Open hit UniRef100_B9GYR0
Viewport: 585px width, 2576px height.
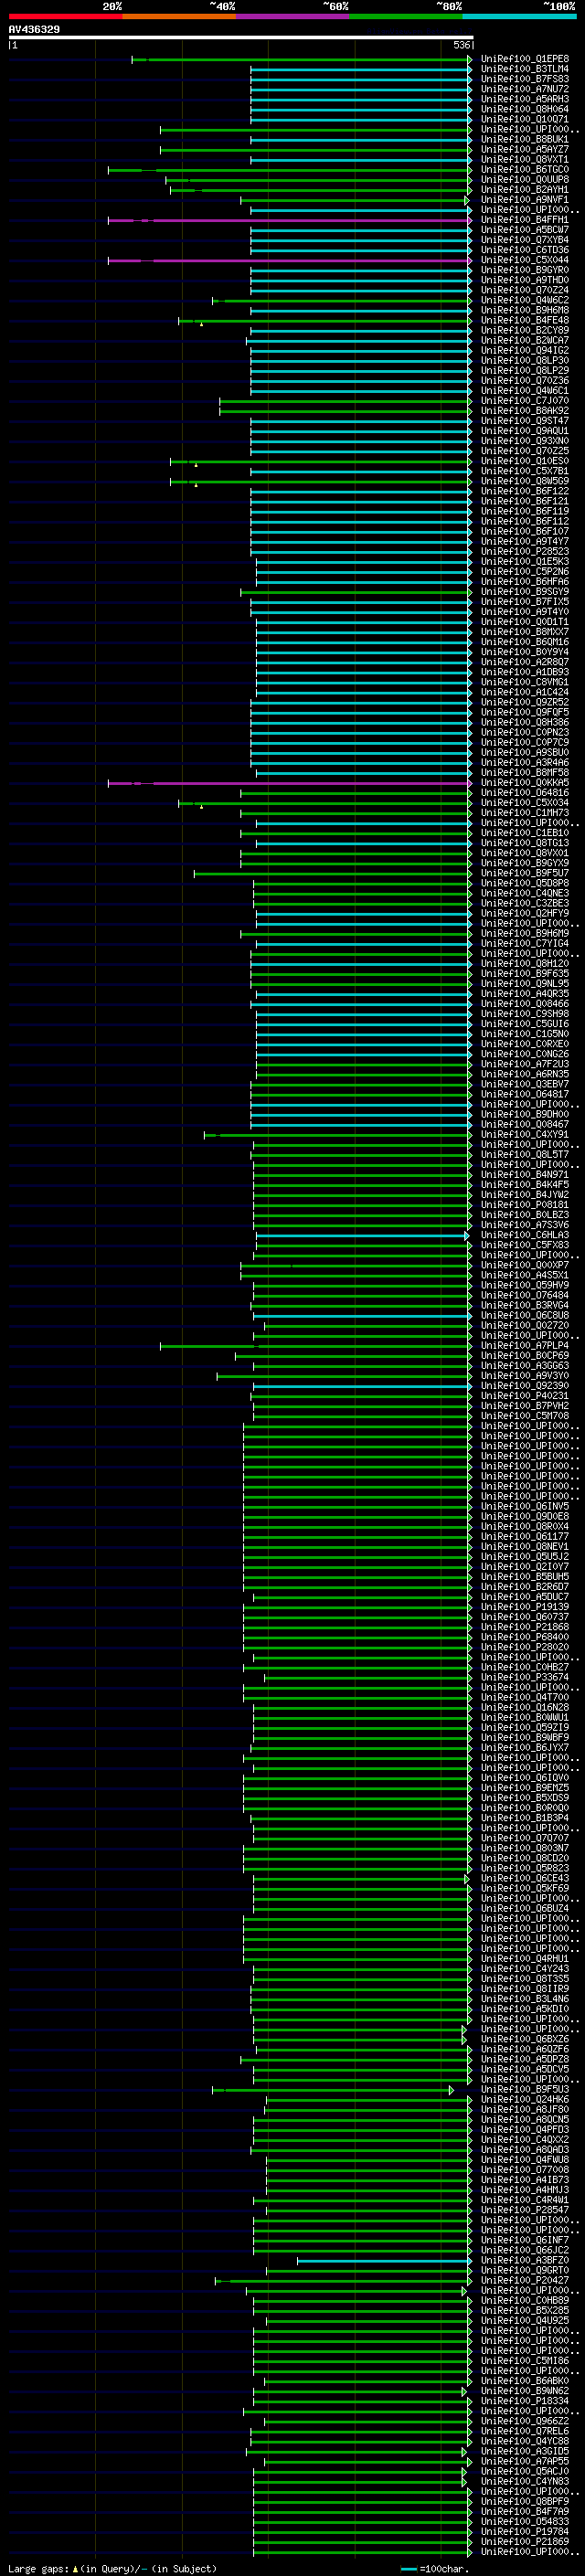pos(525,270)
